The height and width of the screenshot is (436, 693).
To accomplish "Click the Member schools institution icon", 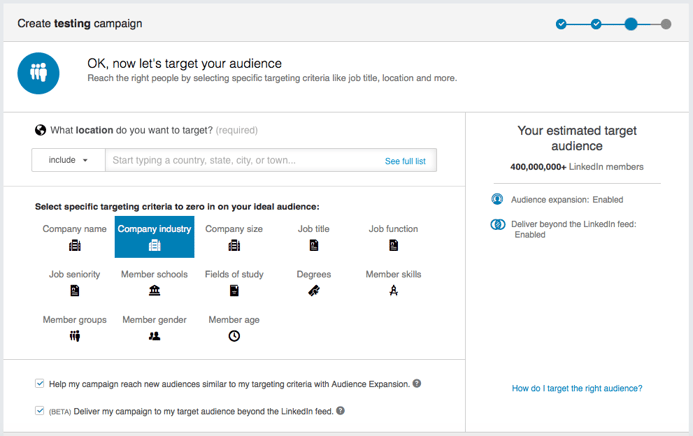I will (154, 291).
